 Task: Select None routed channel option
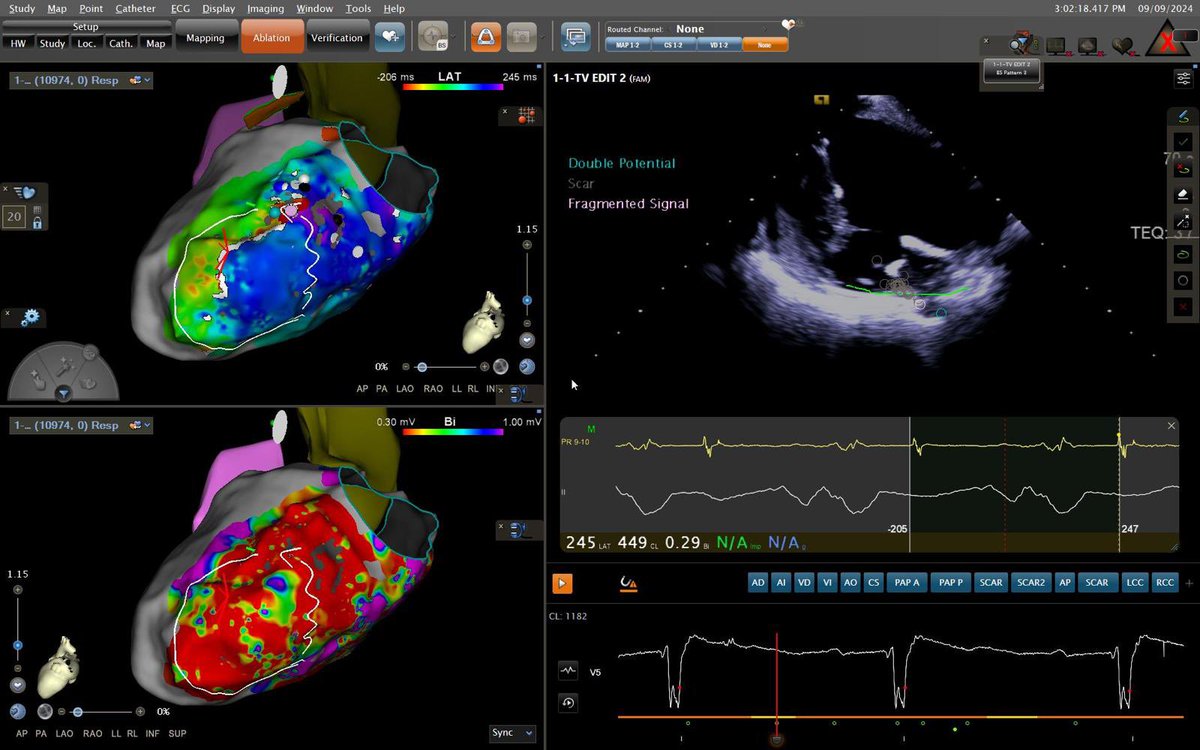(765, 44)
